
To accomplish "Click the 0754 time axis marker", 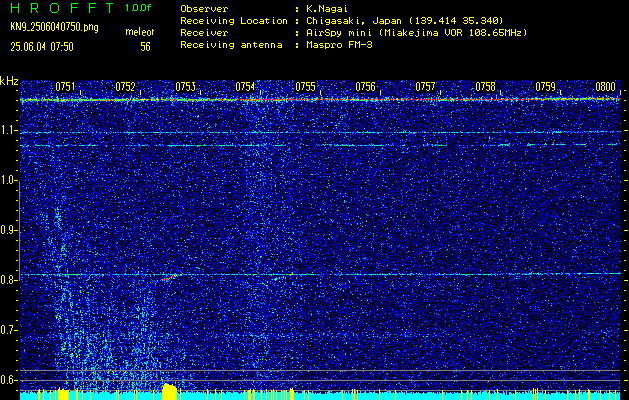I will (245, 87).
